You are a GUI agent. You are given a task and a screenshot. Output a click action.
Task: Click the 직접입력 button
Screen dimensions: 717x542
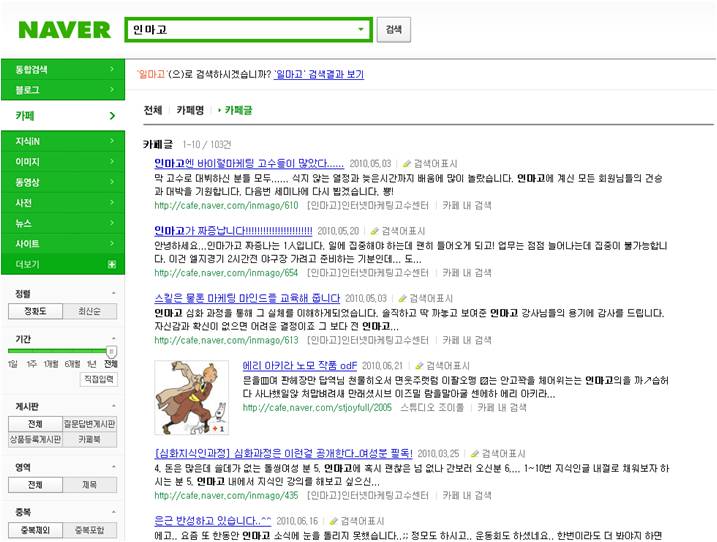(x=99, y=379)
